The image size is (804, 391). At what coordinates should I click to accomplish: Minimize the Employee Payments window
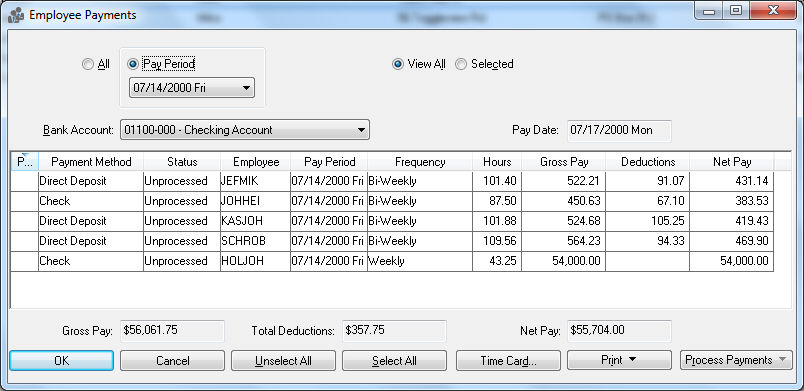[x=710, y=10]
